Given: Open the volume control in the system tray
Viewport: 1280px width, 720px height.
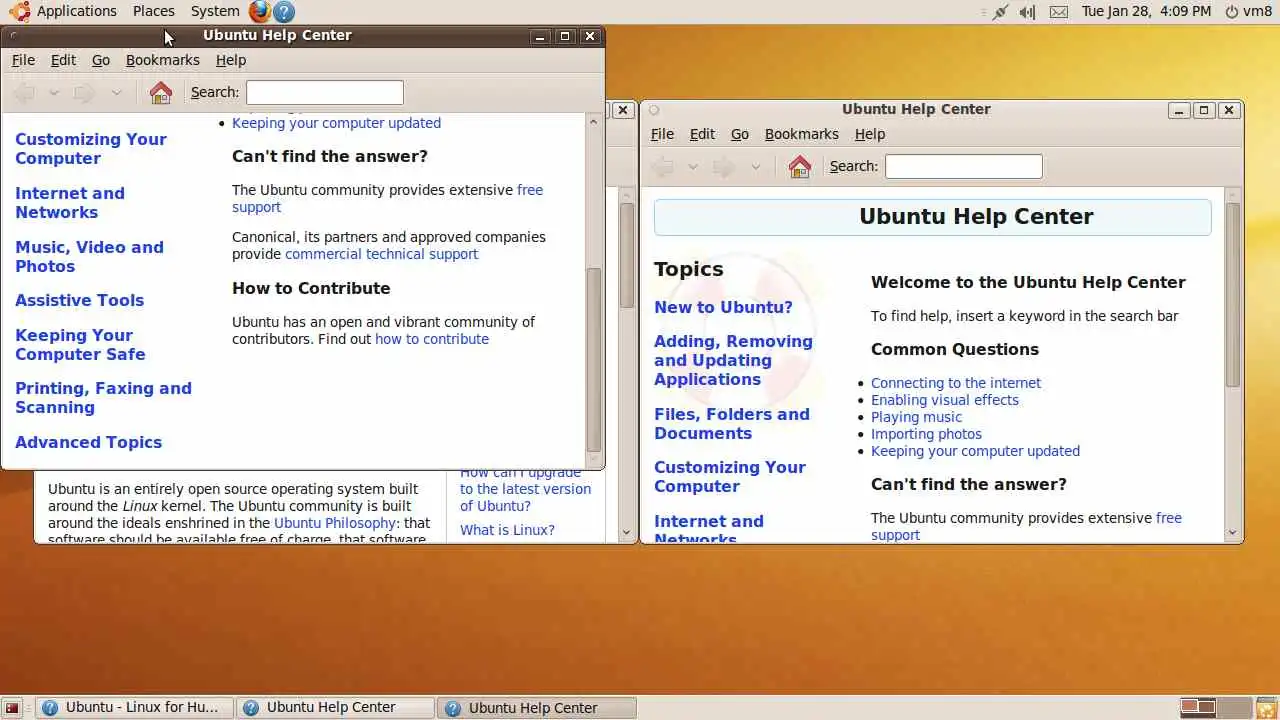Looking at the screenshot, I should click(x=1028, y=12).
